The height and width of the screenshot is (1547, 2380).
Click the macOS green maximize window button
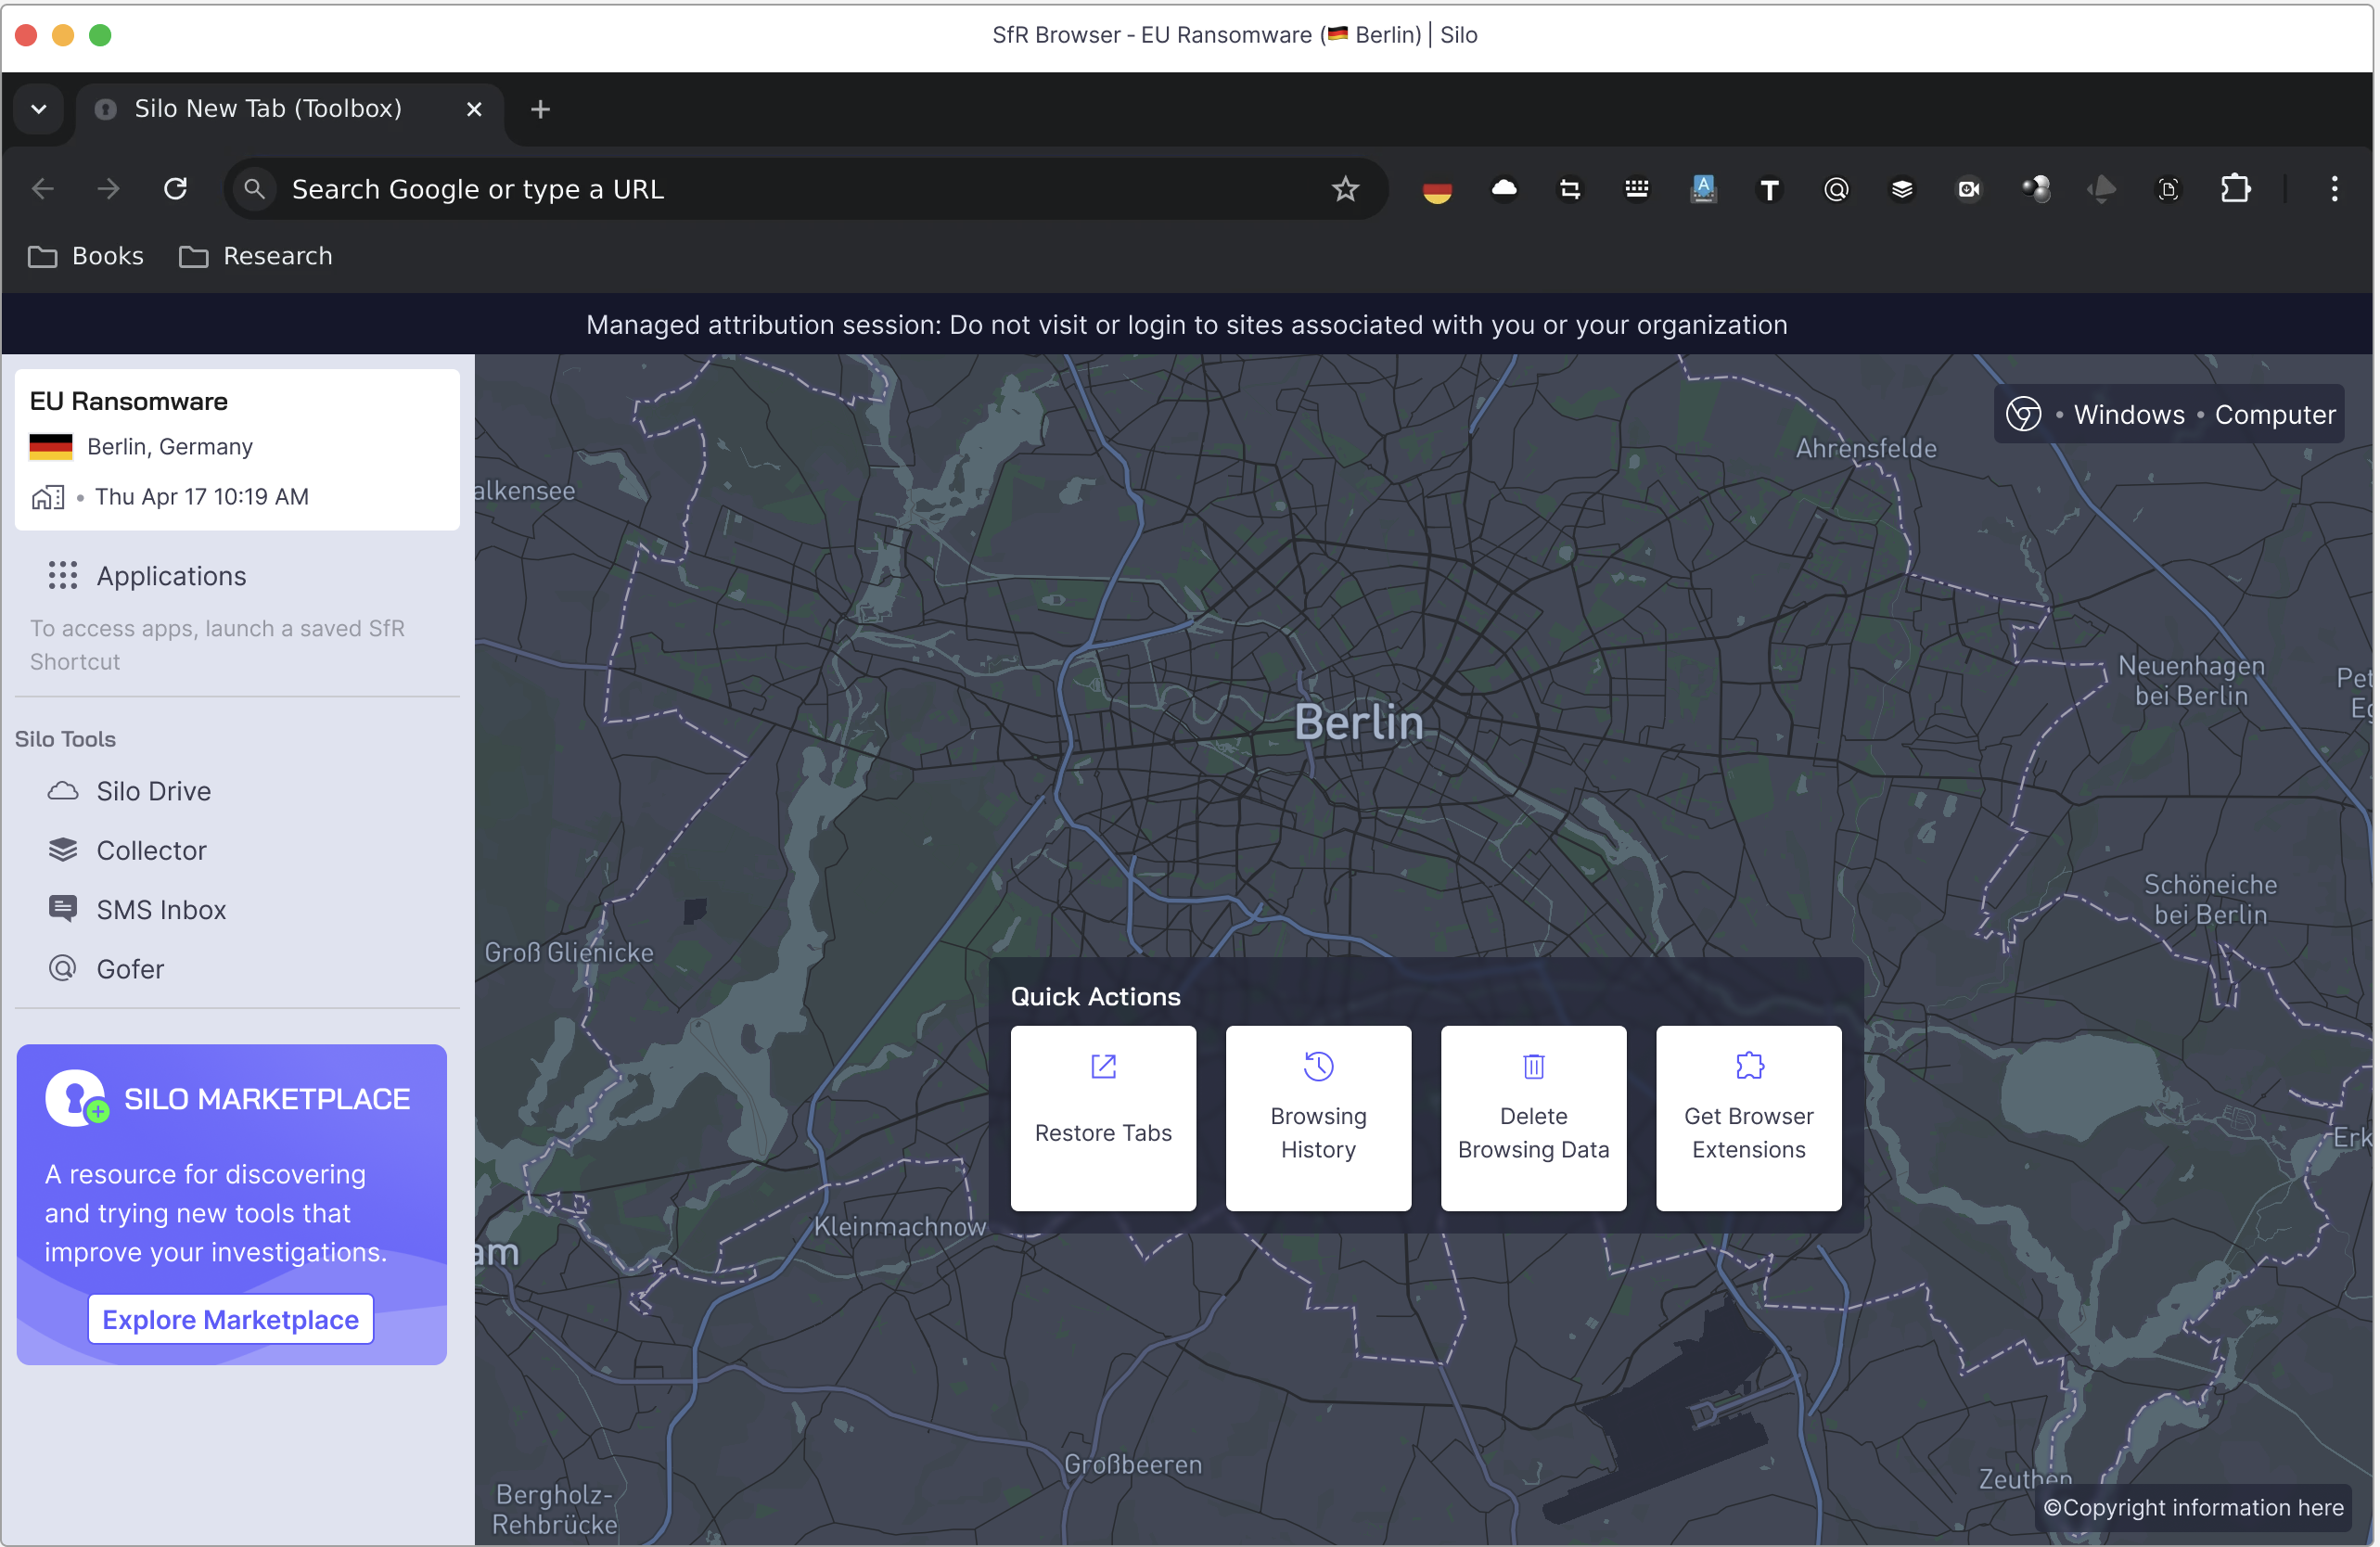coord(100,35)
